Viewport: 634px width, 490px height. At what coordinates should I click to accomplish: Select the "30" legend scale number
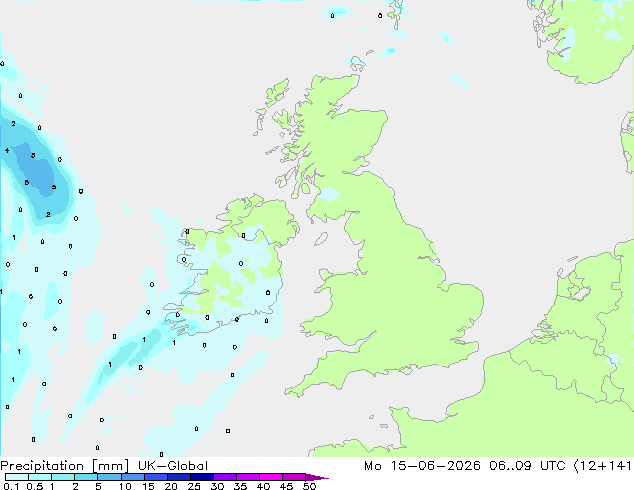click(217, 486)
